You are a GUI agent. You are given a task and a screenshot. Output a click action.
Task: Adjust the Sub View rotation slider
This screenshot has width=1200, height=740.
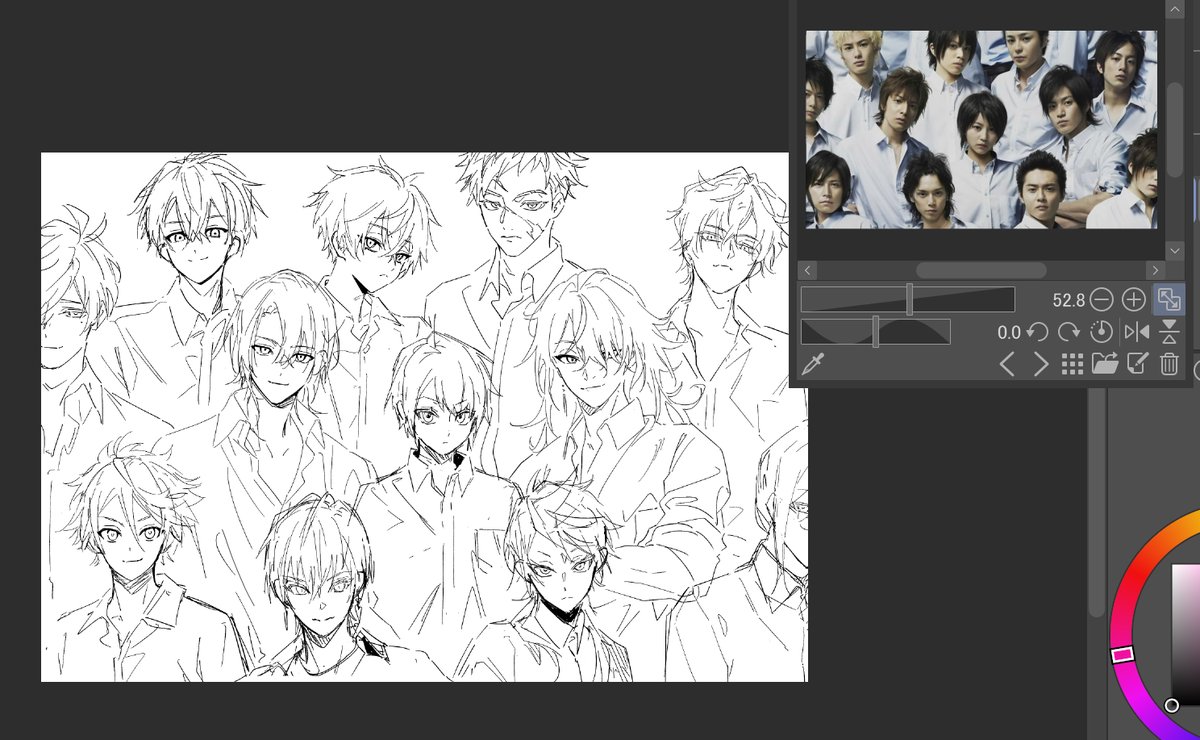(x=876, y=332)
